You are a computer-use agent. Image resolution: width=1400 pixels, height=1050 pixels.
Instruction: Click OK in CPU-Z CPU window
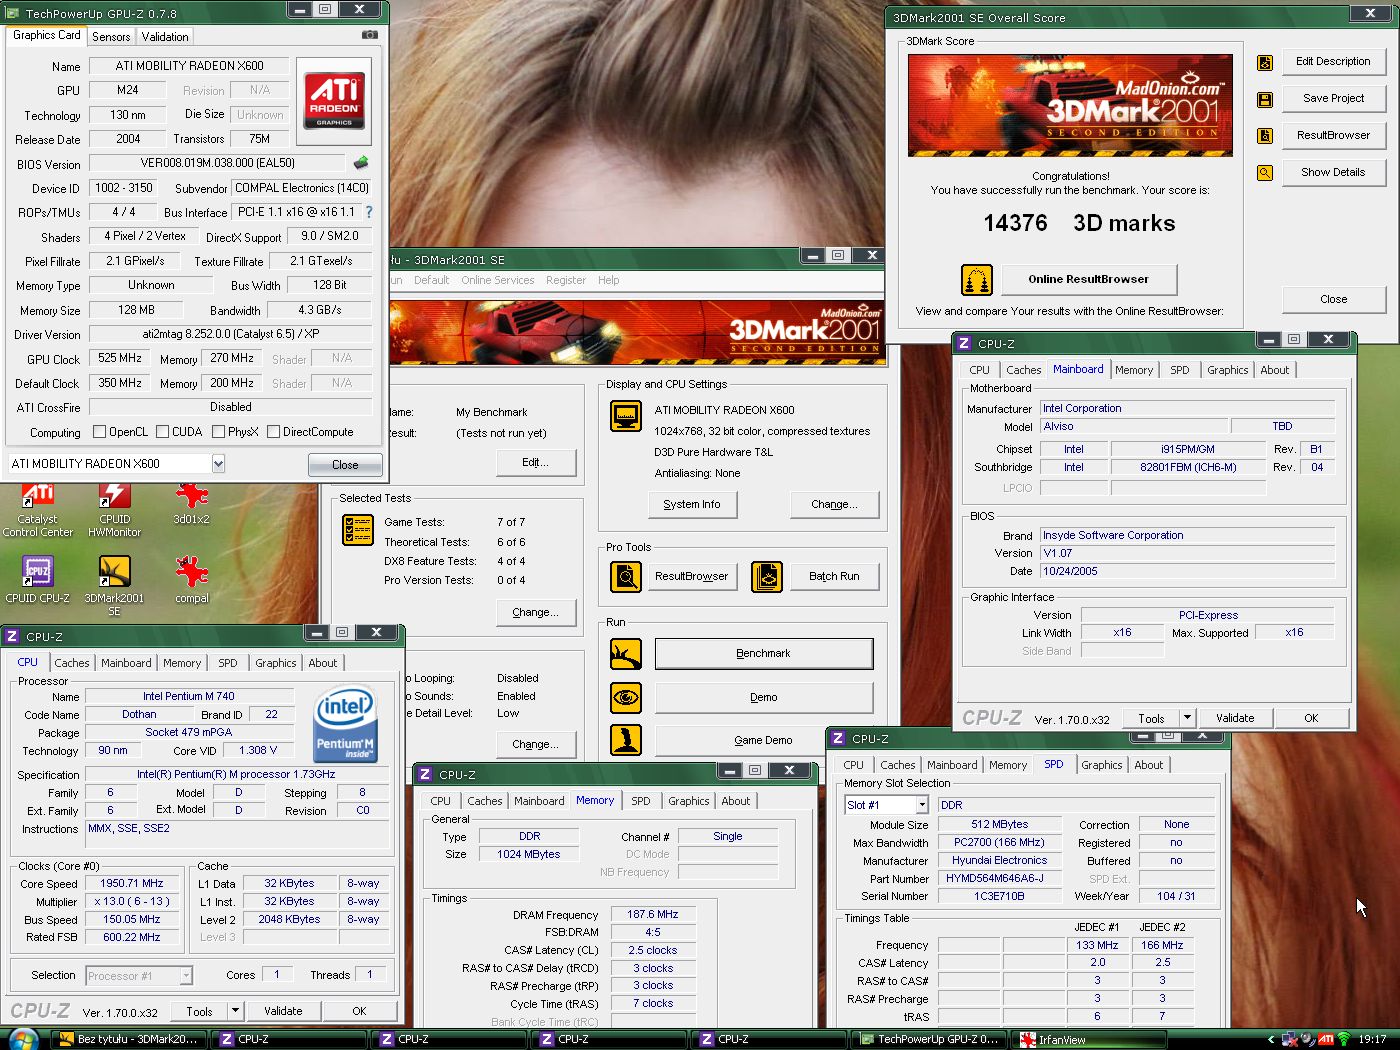(x=359, y=1011)
